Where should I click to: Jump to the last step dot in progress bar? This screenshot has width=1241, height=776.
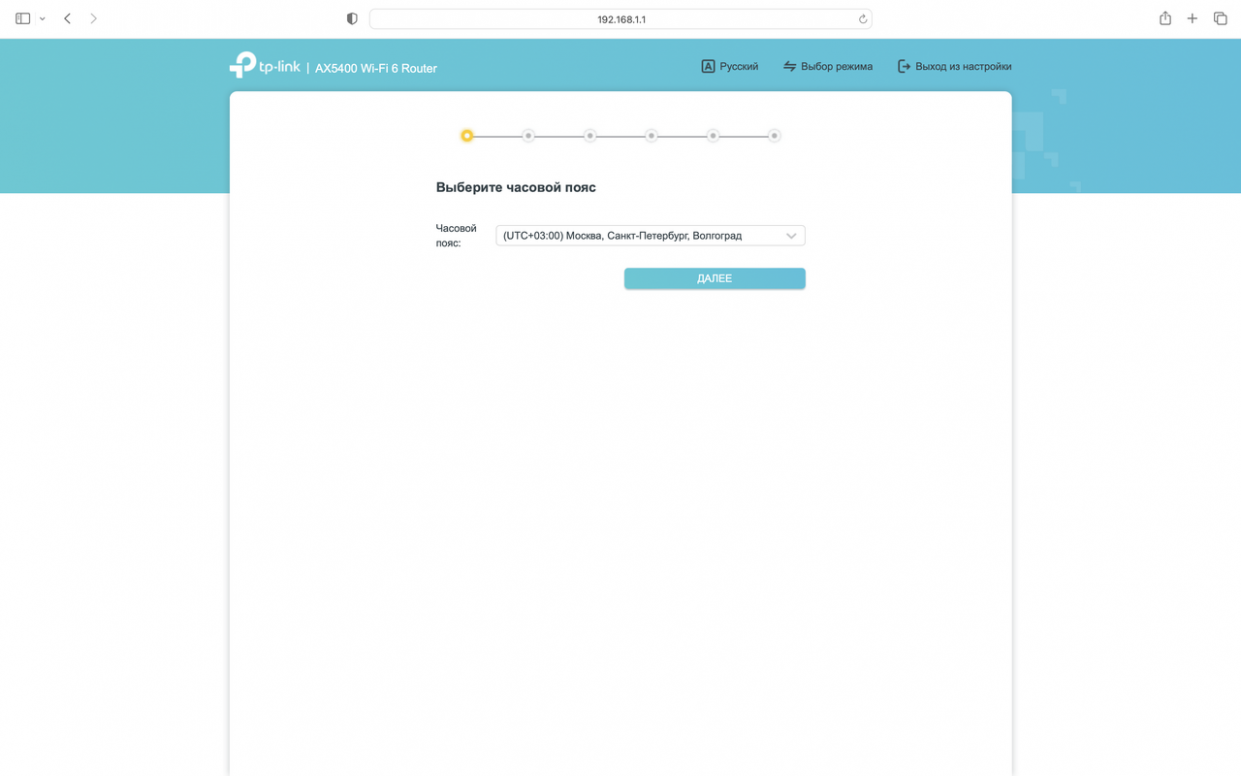[x=774, y=136]
